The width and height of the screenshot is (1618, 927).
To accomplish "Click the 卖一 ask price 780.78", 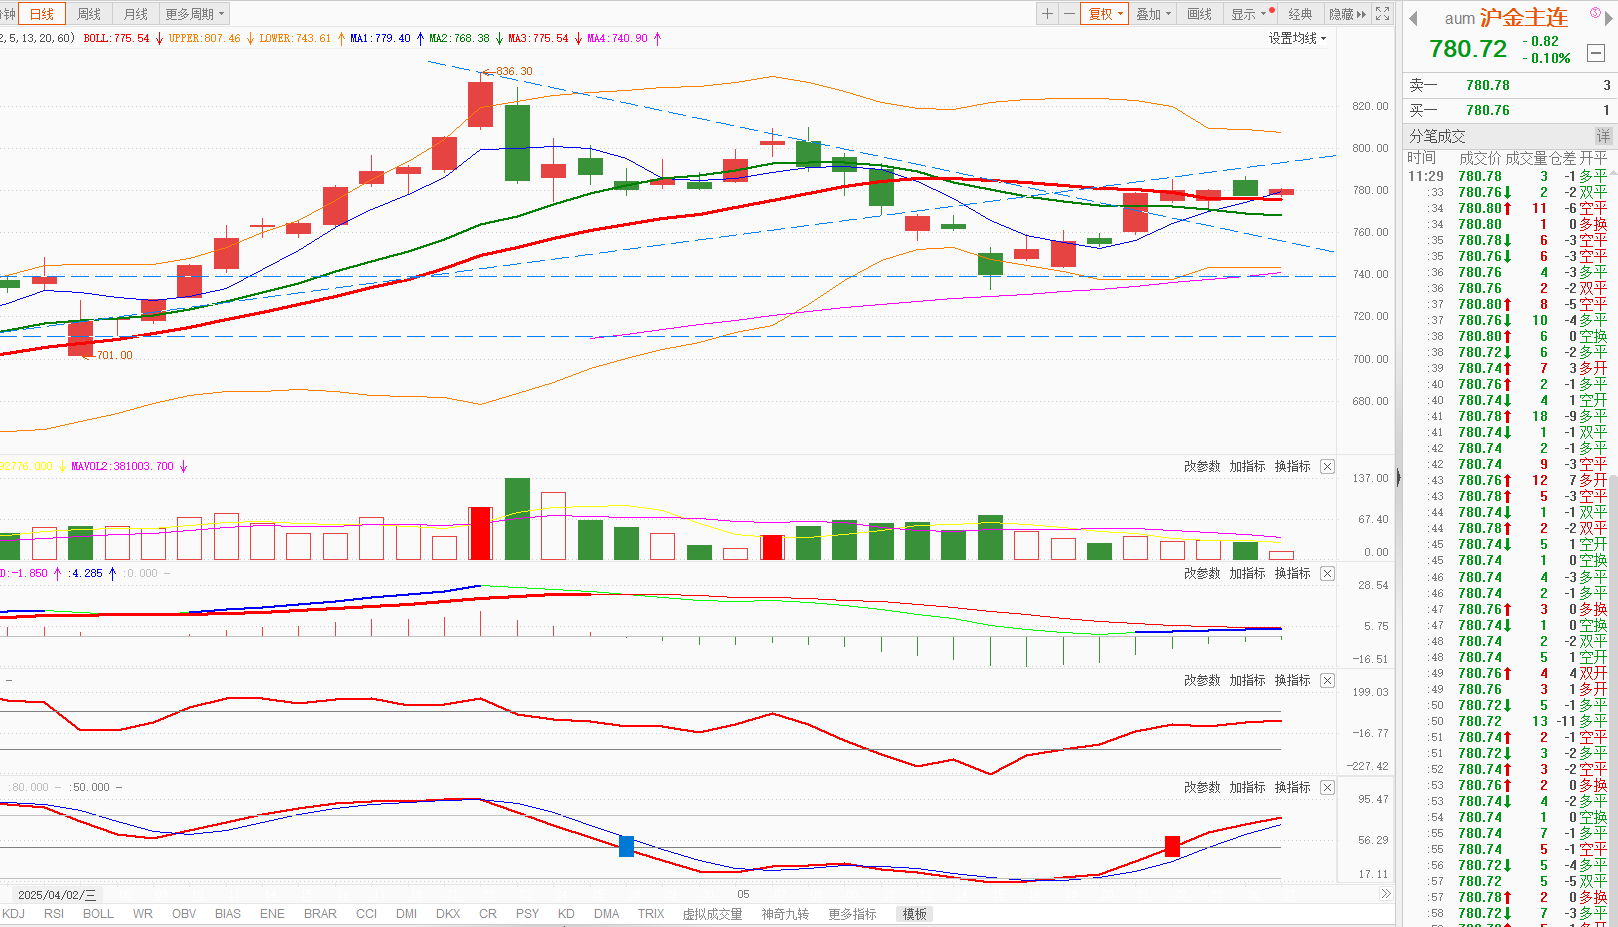I will coord(1488,85).
